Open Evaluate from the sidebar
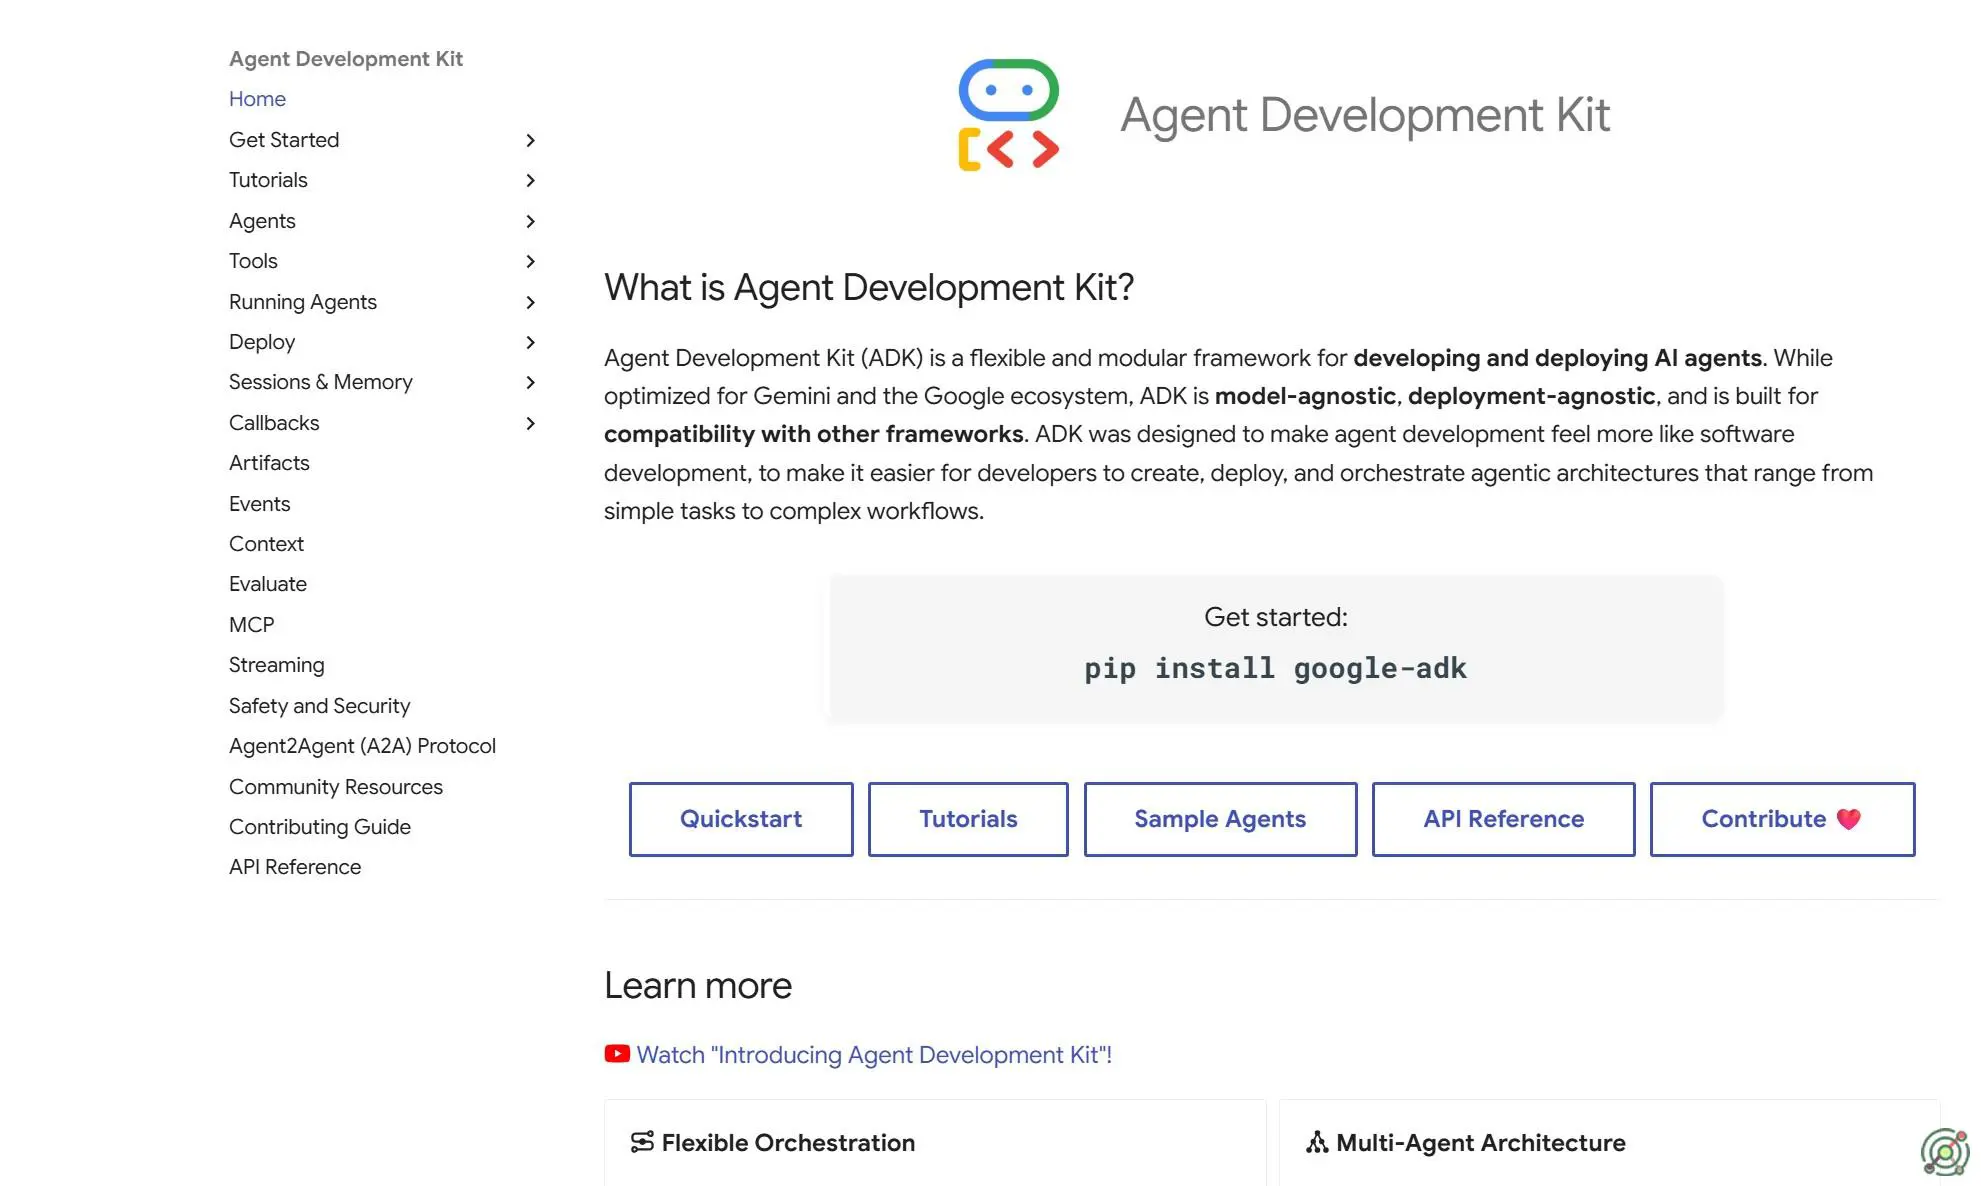This screenshot has width=1981, height=1186. pos(268,584)
